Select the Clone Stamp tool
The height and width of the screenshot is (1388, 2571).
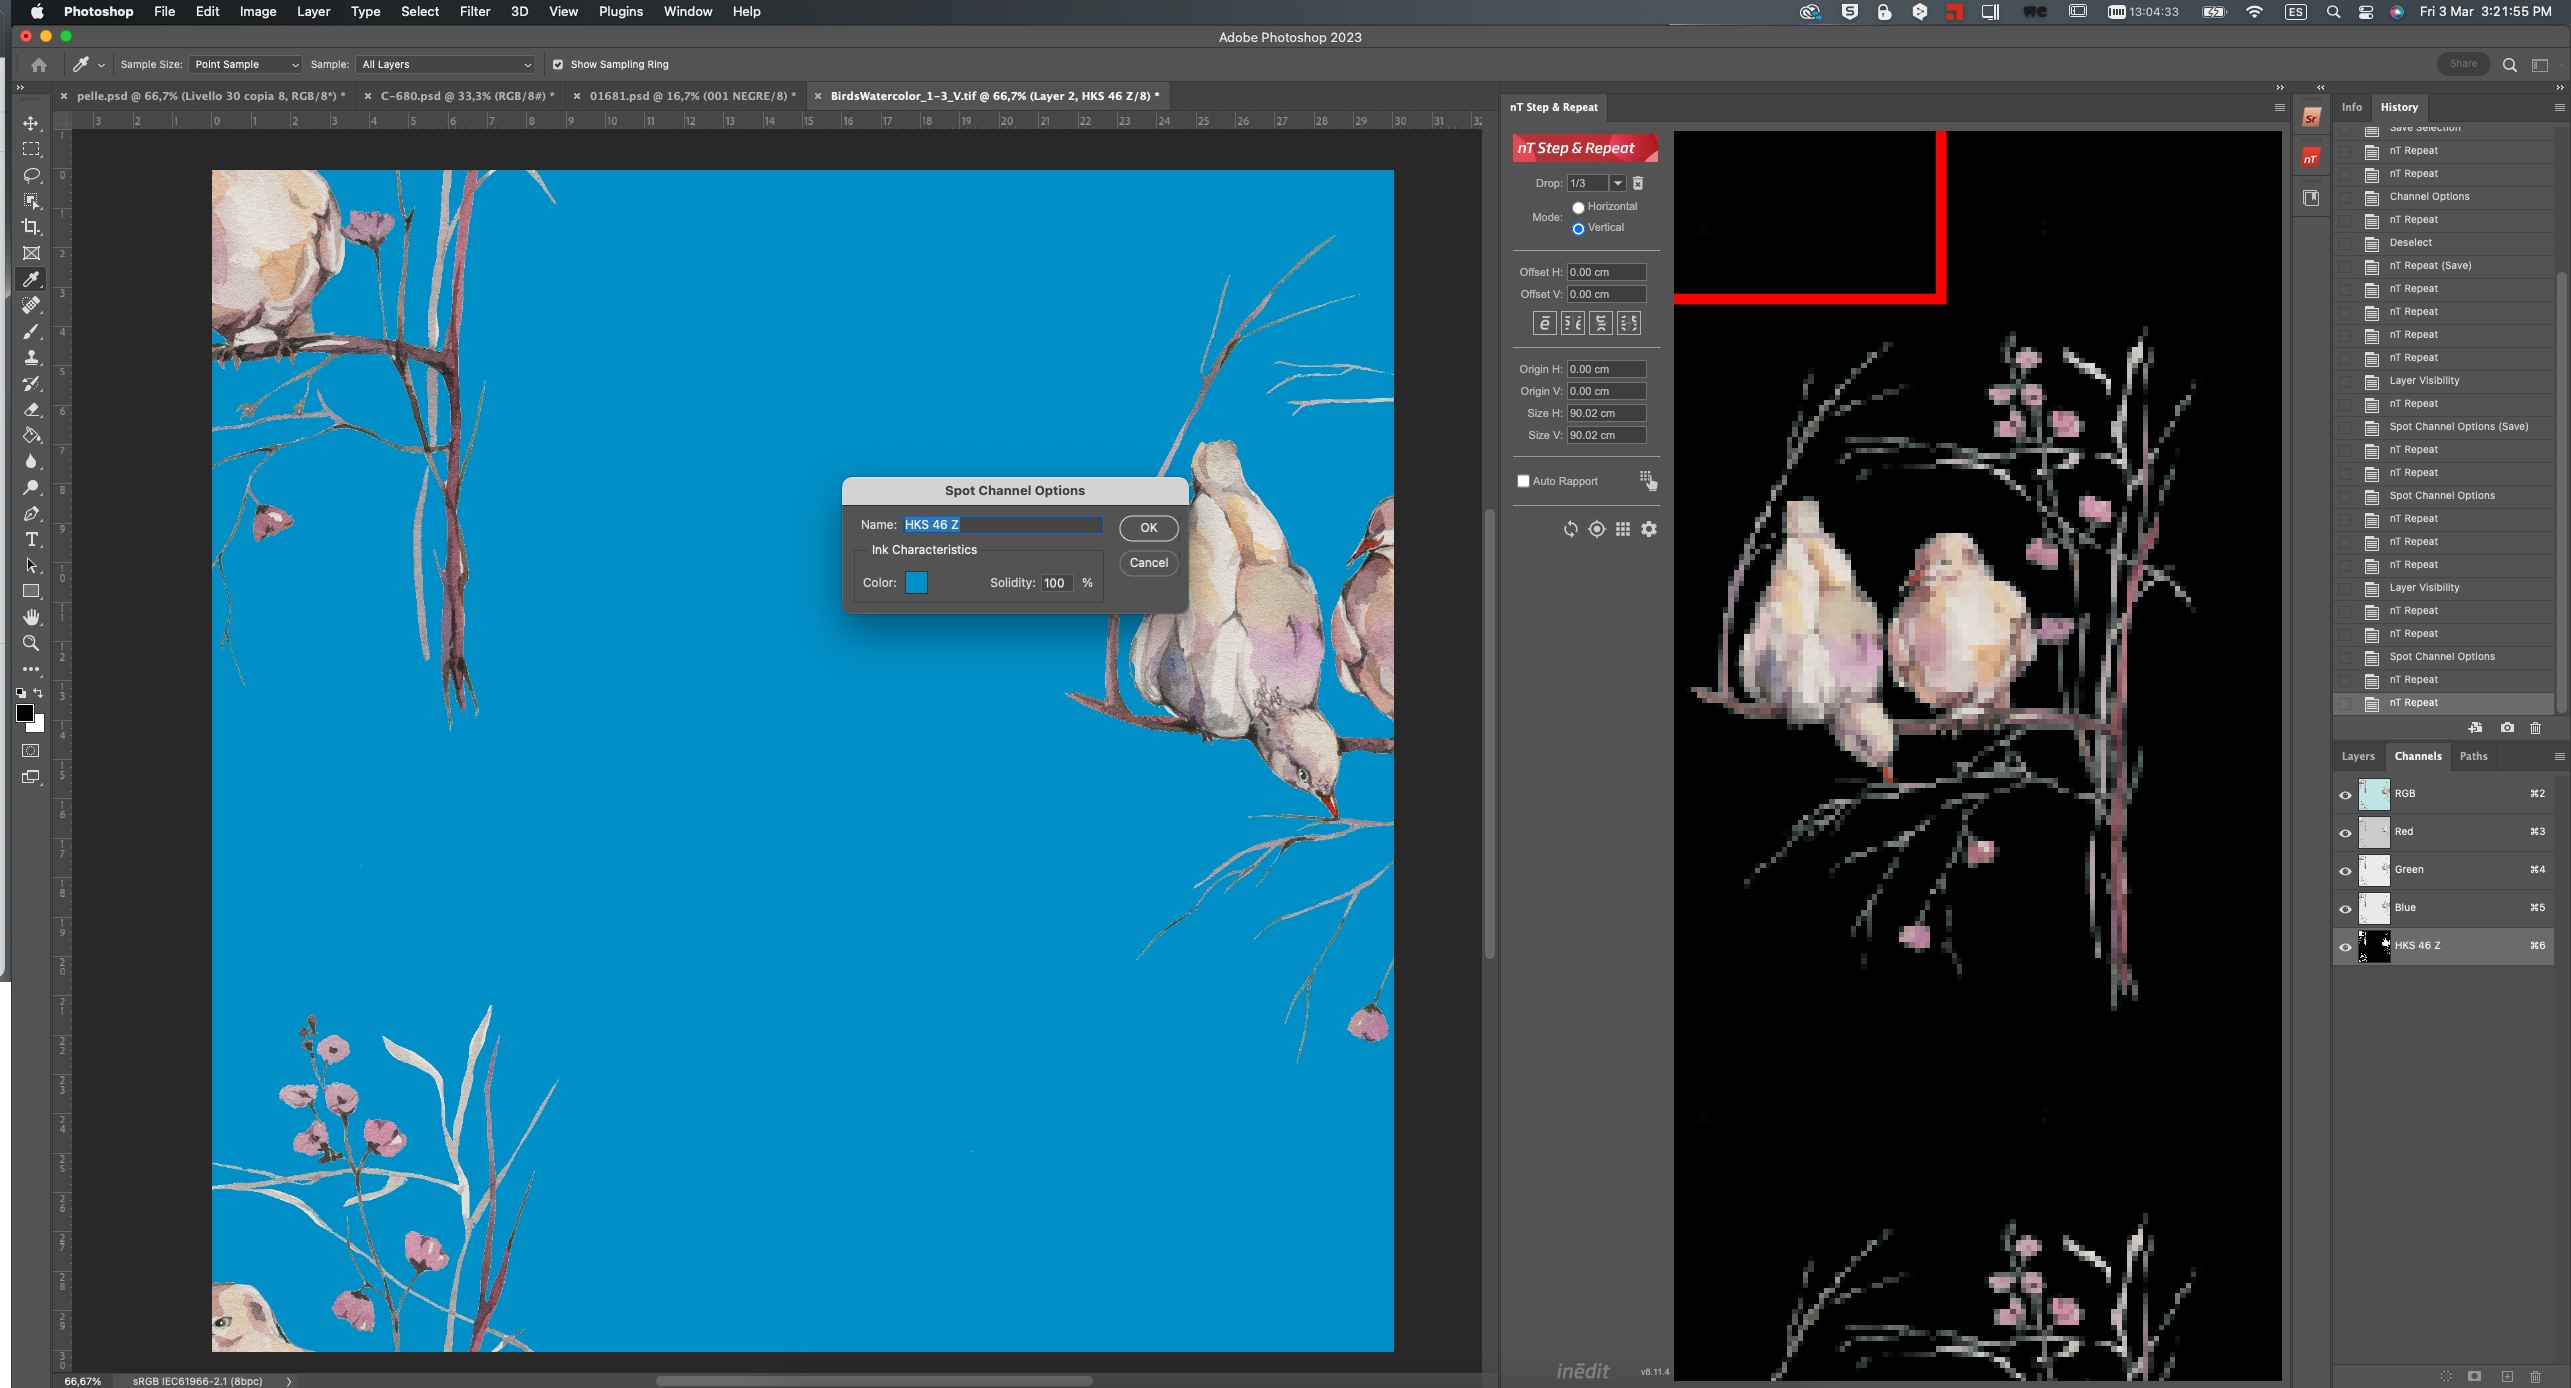pyautogui.click(x=31, y=357)
